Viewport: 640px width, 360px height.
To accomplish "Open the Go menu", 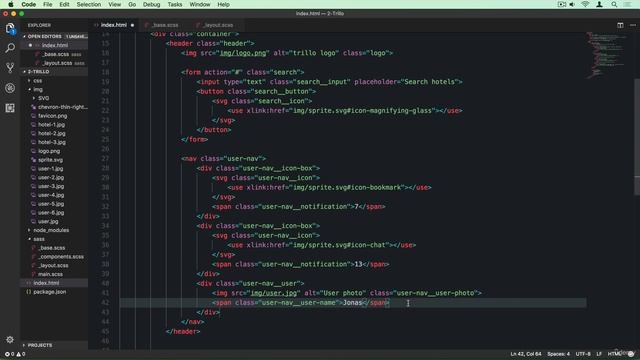I will [x=132, y=4].
